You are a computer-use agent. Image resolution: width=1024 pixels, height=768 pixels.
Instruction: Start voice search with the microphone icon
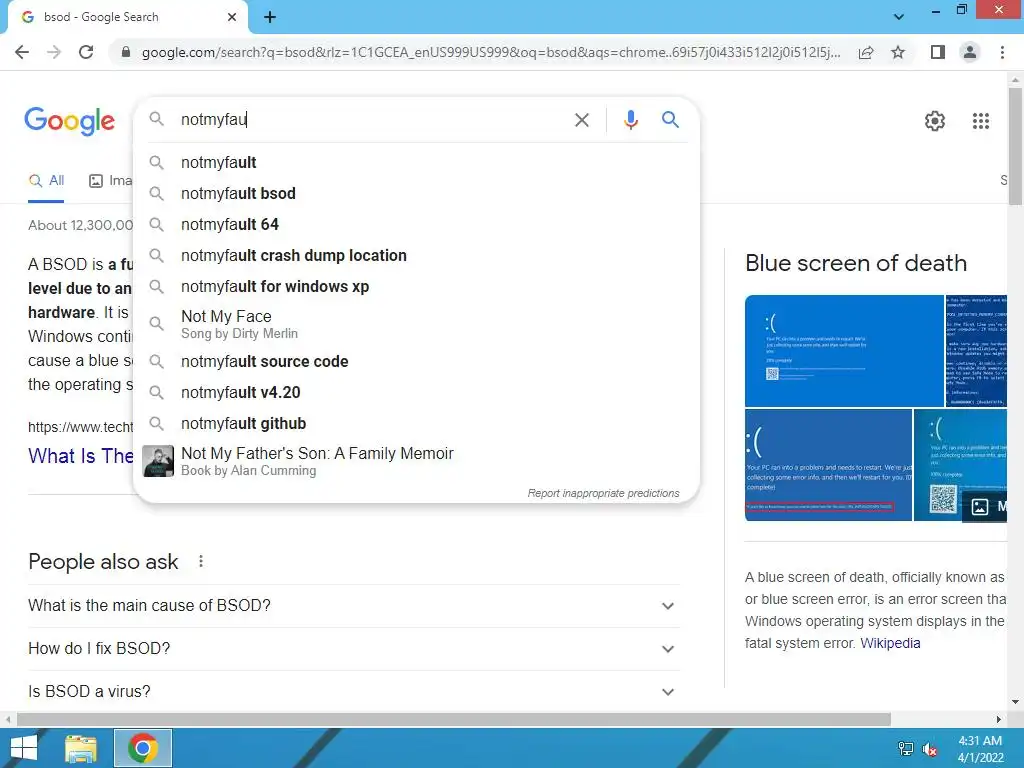[x=630, y=120]
